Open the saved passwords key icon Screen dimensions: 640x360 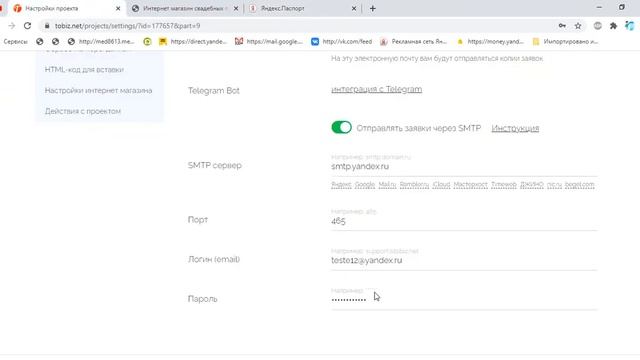click(x=562, y=26)
